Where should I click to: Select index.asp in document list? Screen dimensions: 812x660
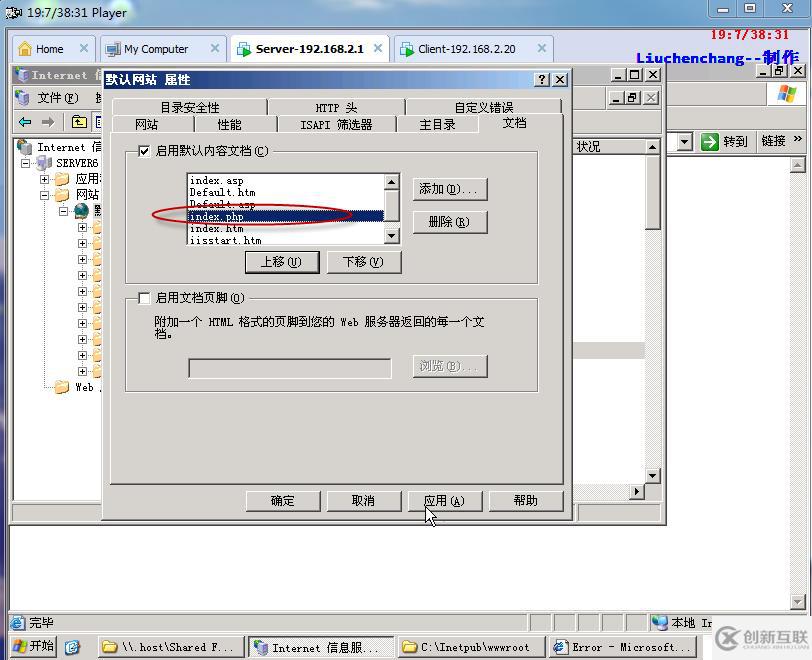(286, 180)
